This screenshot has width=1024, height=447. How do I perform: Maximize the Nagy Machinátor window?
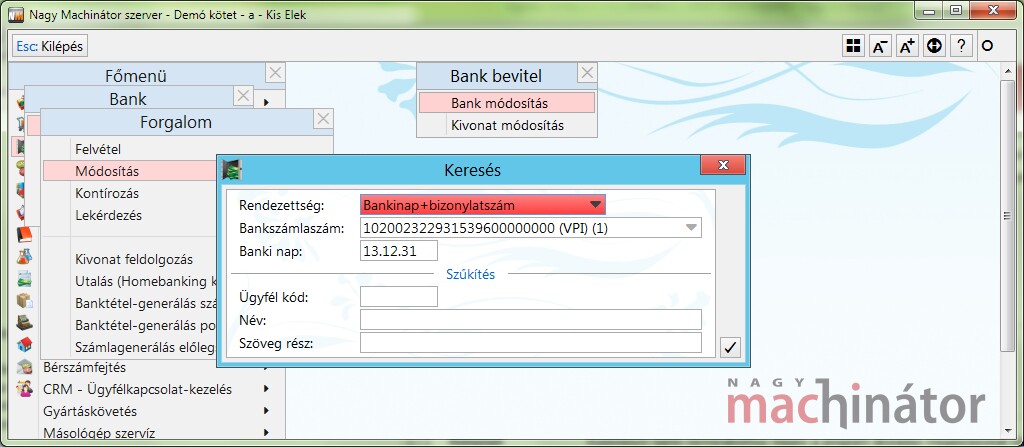(956, 10)
